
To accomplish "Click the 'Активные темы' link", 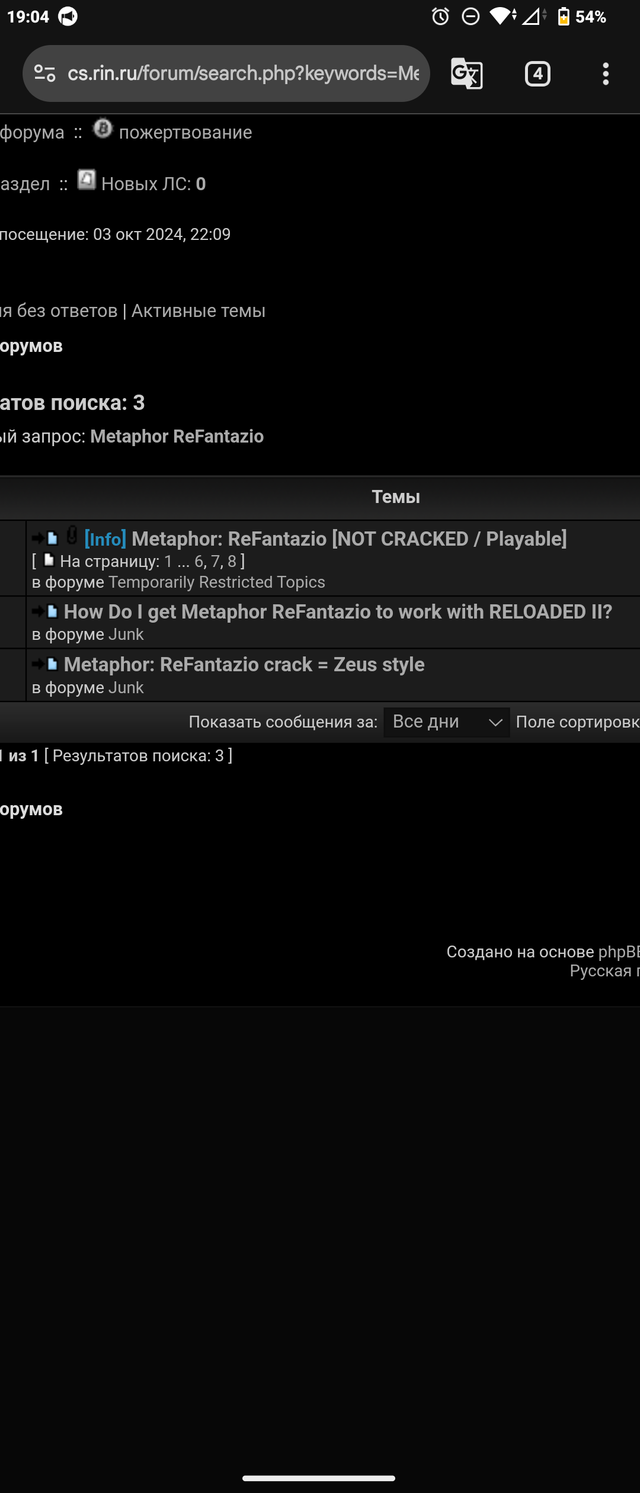I will coord(198,311).
